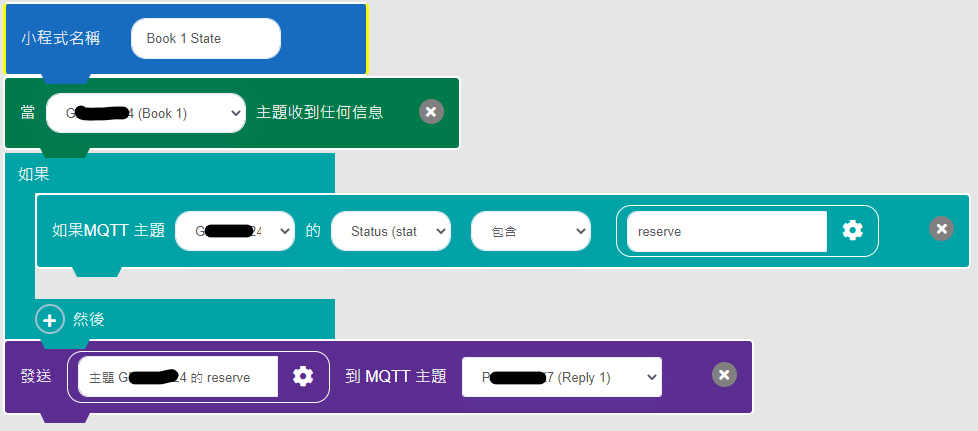The width and height of the screenshot is (978, 431).
Task: Select the Reply 1 destination topic dropdown
Action: point(562,377)
